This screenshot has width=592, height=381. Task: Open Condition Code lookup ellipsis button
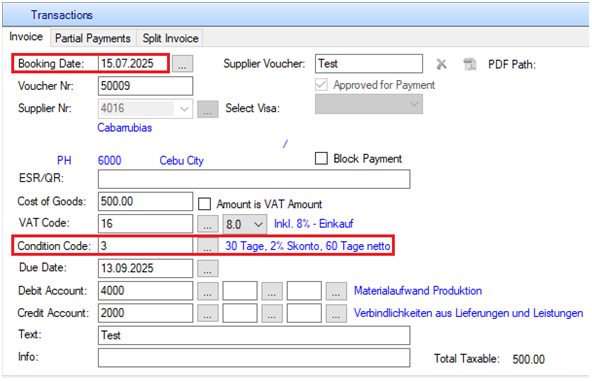click(208, 246)
